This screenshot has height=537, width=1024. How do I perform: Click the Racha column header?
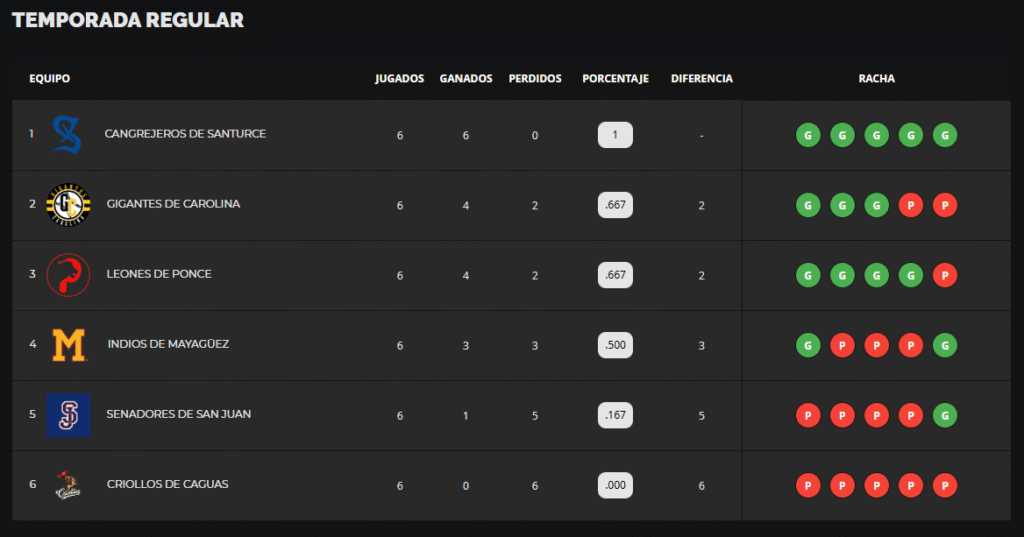(x=876, y=79)
